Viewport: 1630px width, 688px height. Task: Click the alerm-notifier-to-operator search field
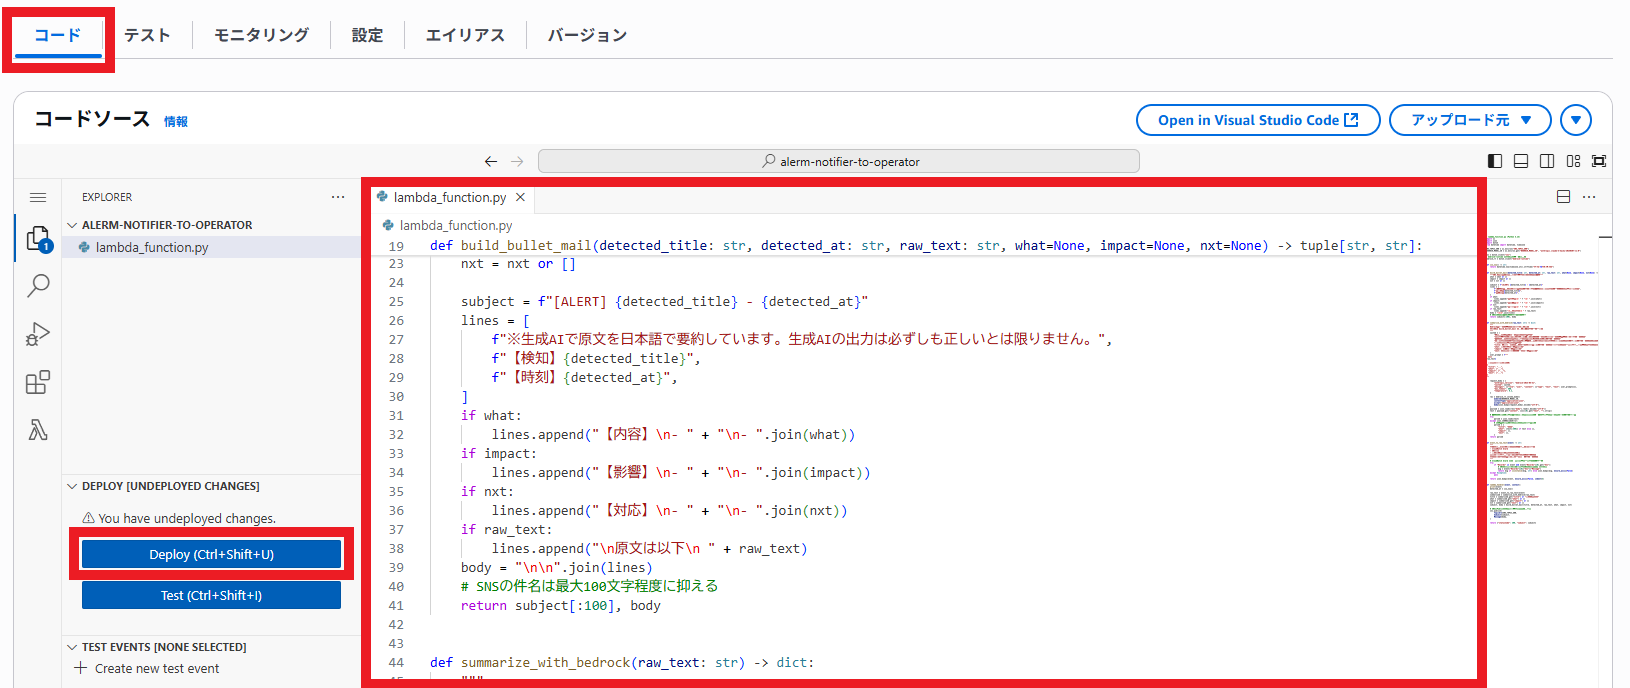coord(838,161)
